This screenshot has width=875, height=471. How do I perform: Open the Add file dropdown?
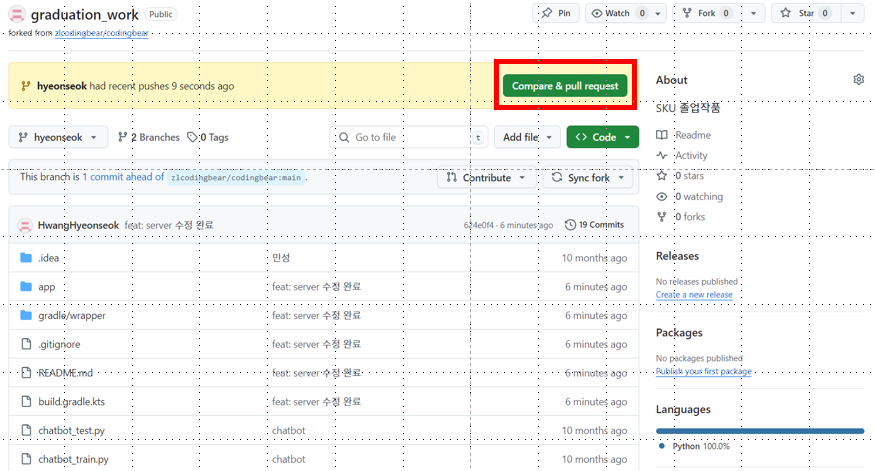(527, 137)
